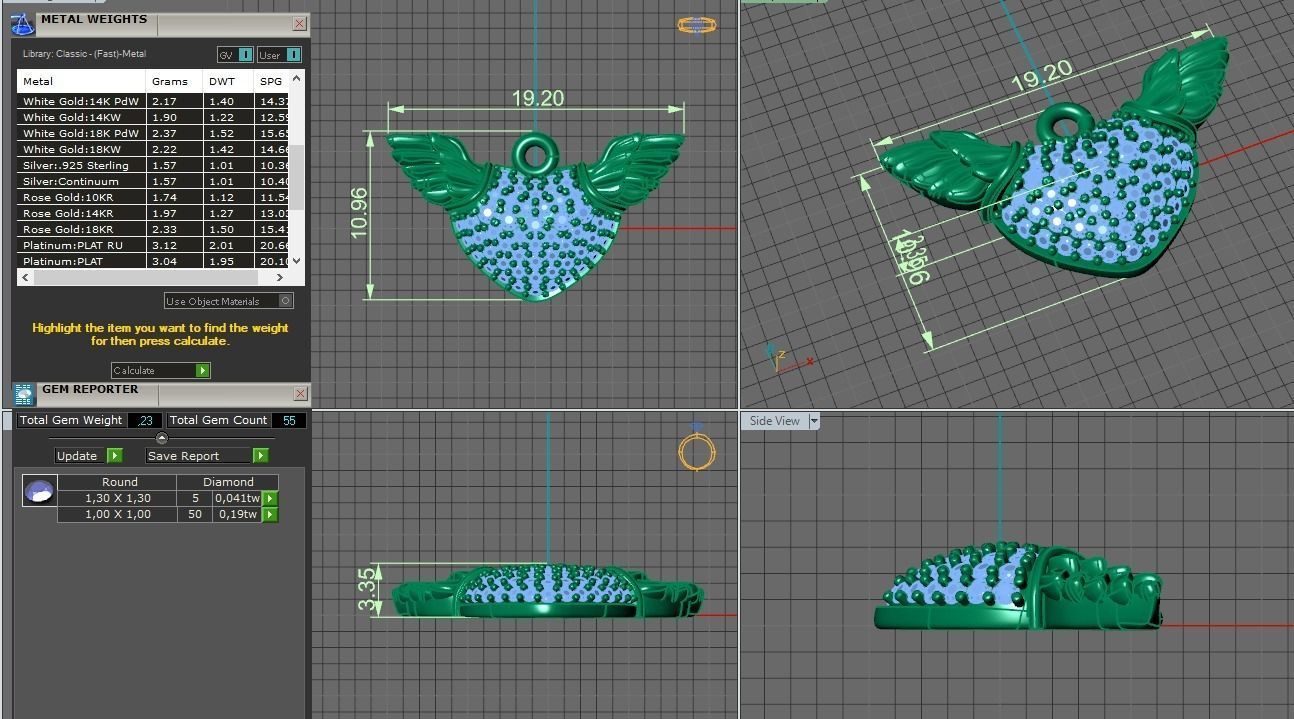Open the Side View dropdown arrow
Image resolution: width=1294 pixels, height=719 pixels.
click(x=813, y=421)
